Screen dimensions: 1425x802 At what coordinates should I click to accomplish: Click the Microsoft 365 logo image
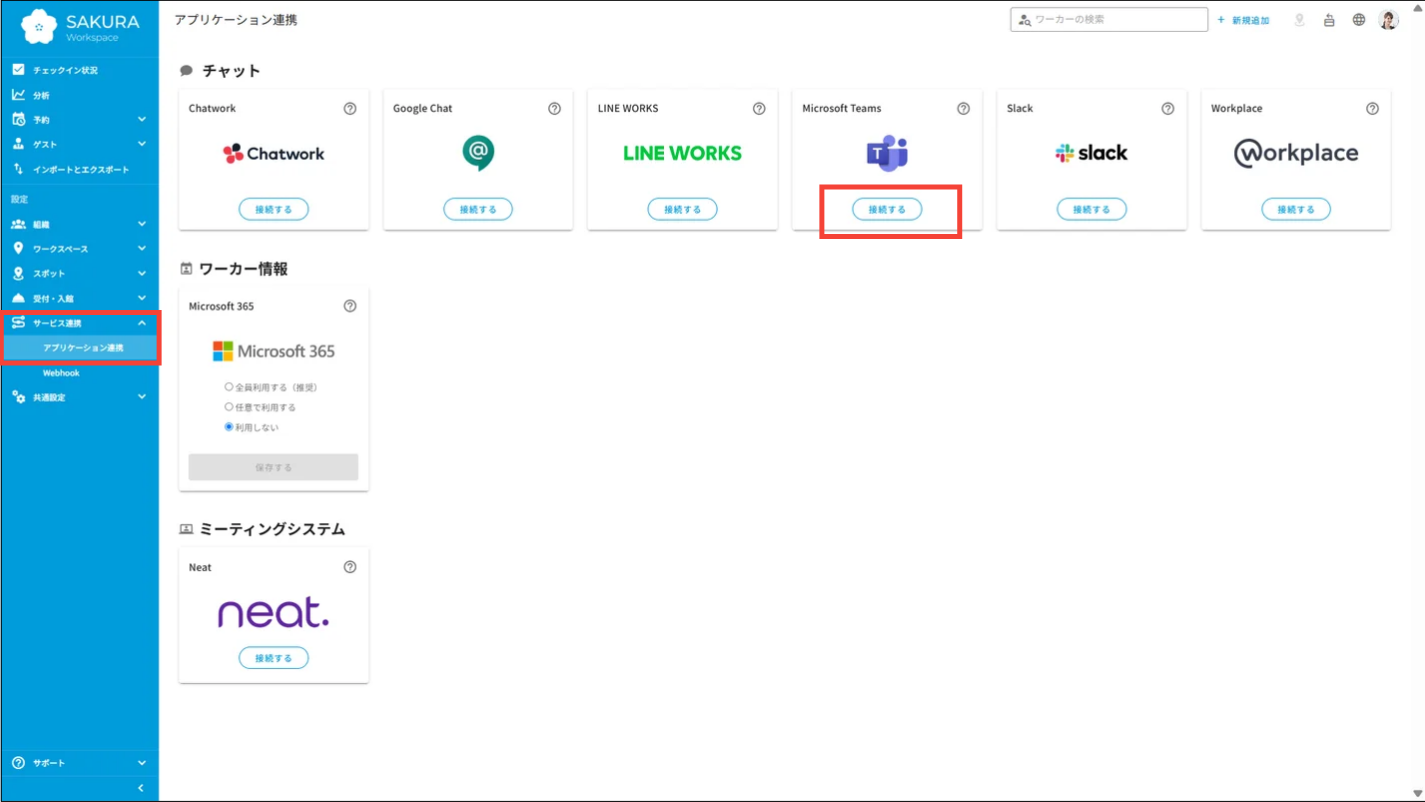click(274, 351)
